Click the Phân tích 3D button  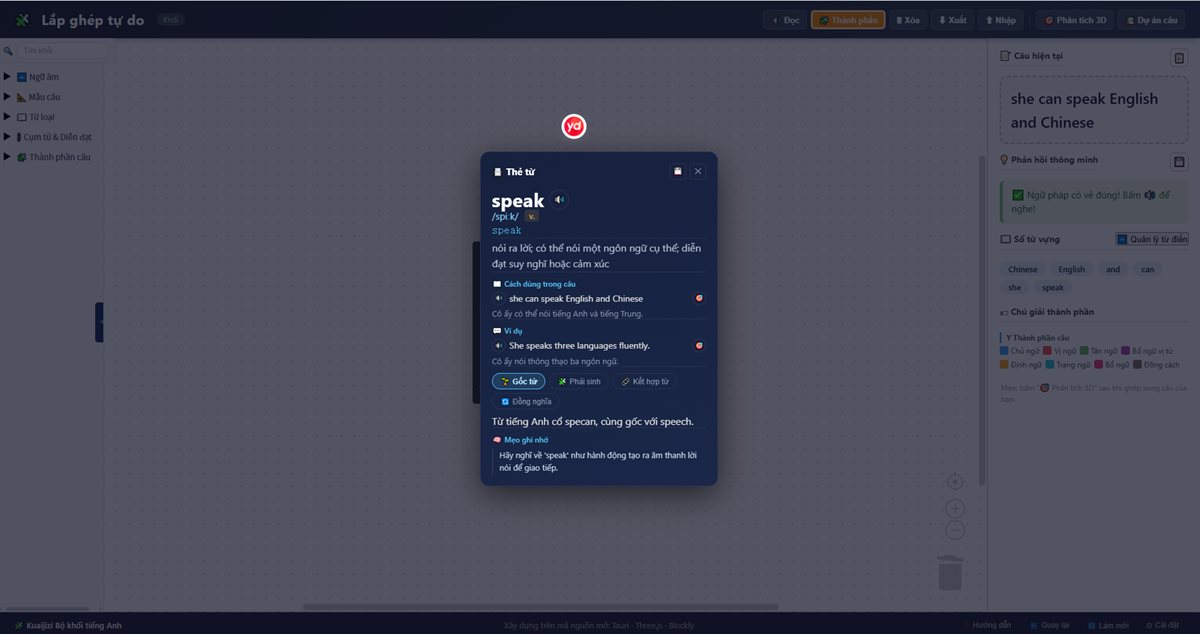(x=1074, y=20)
